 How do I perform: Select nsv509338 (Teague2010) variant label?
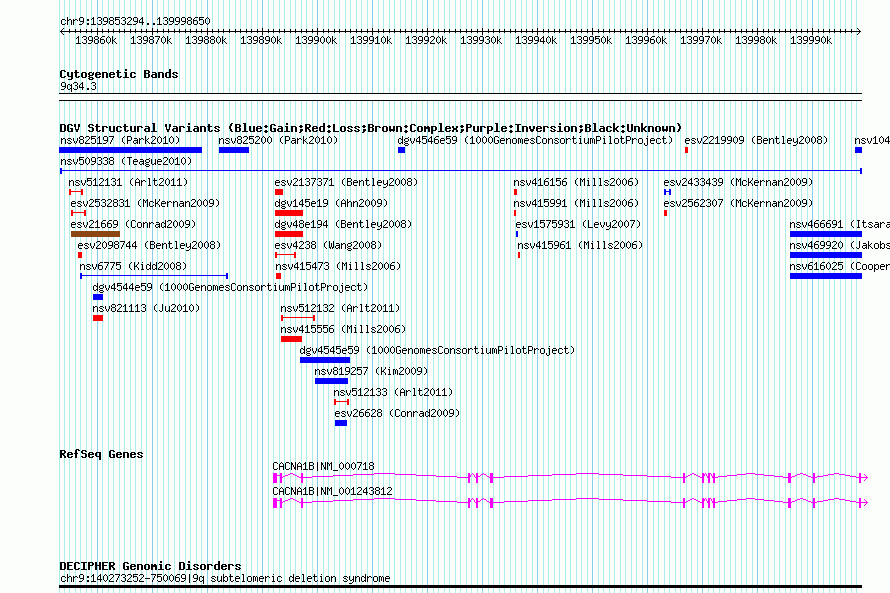pos(126,161)
